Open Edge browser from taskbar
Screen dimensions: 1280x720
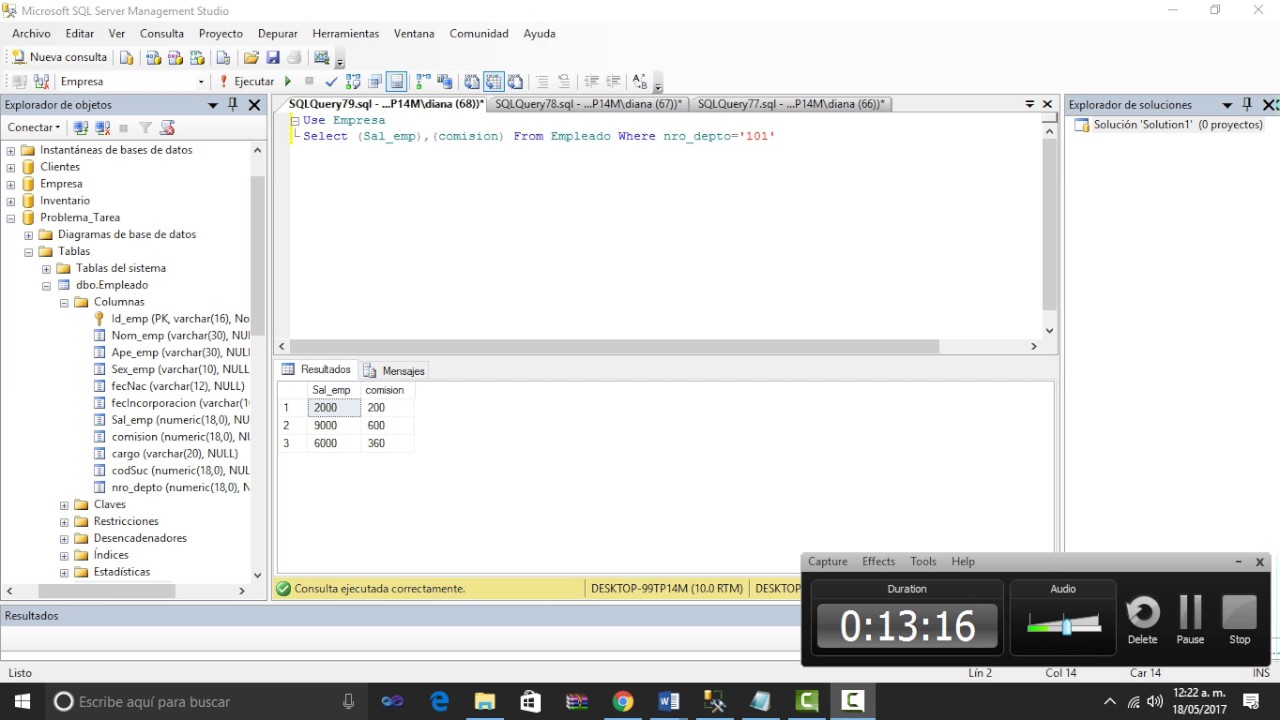(x=439, y=701)
